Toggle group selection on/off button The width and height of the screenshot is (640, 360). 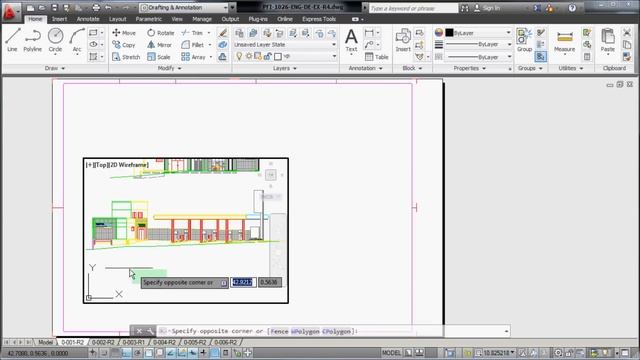540,57
